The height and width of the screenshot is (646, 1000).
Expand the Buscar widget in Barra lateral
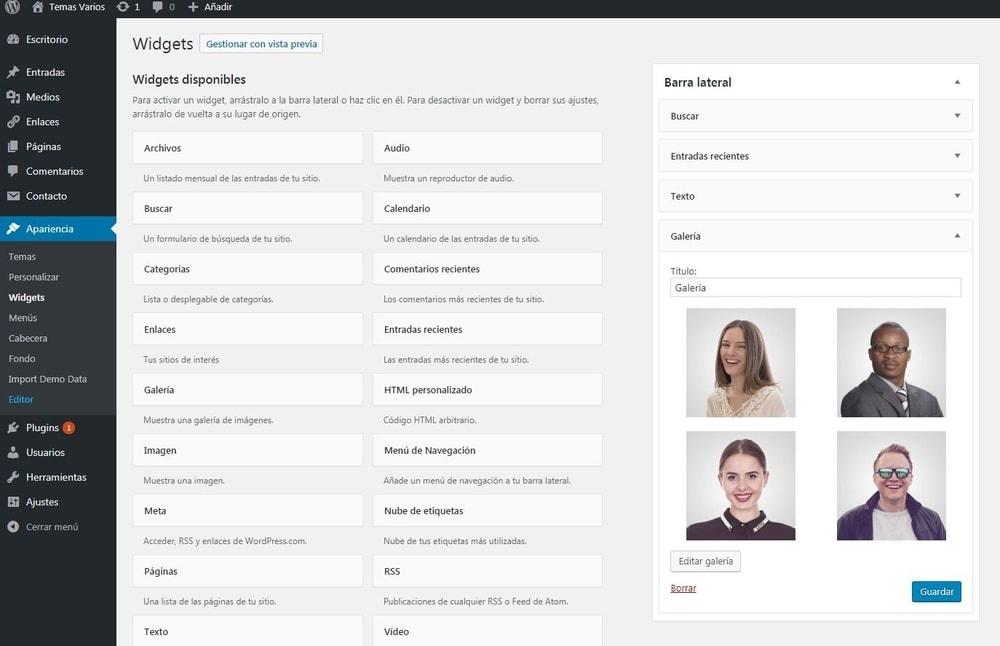pyautogui.click(x=957, y=116)
